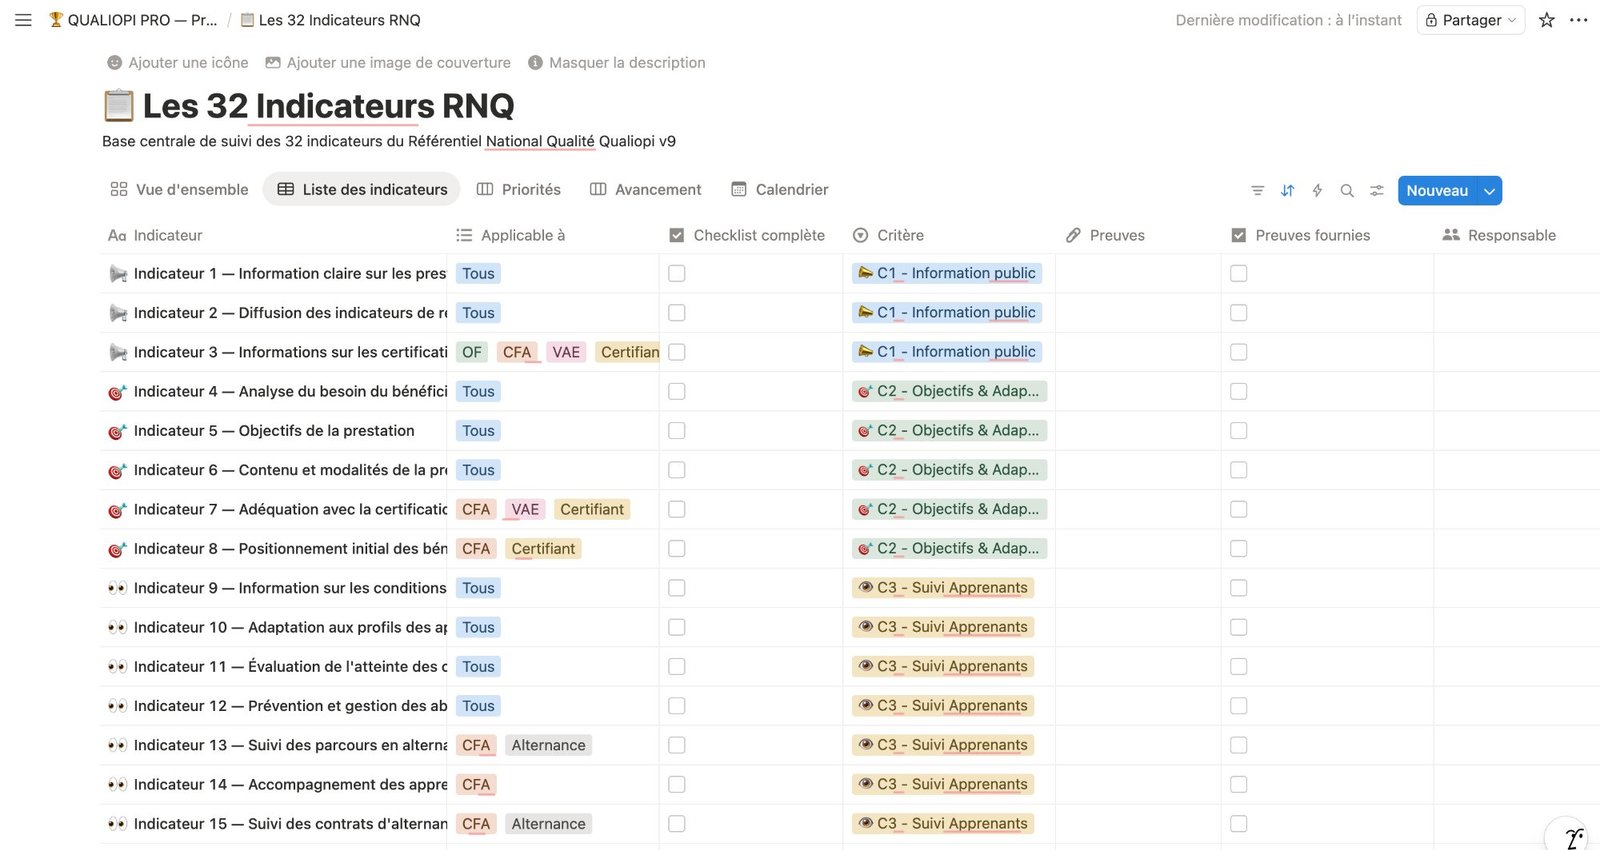
Task: Add page to favorites with star icon
Action: pyautogui.click(x=1547, y=20)
